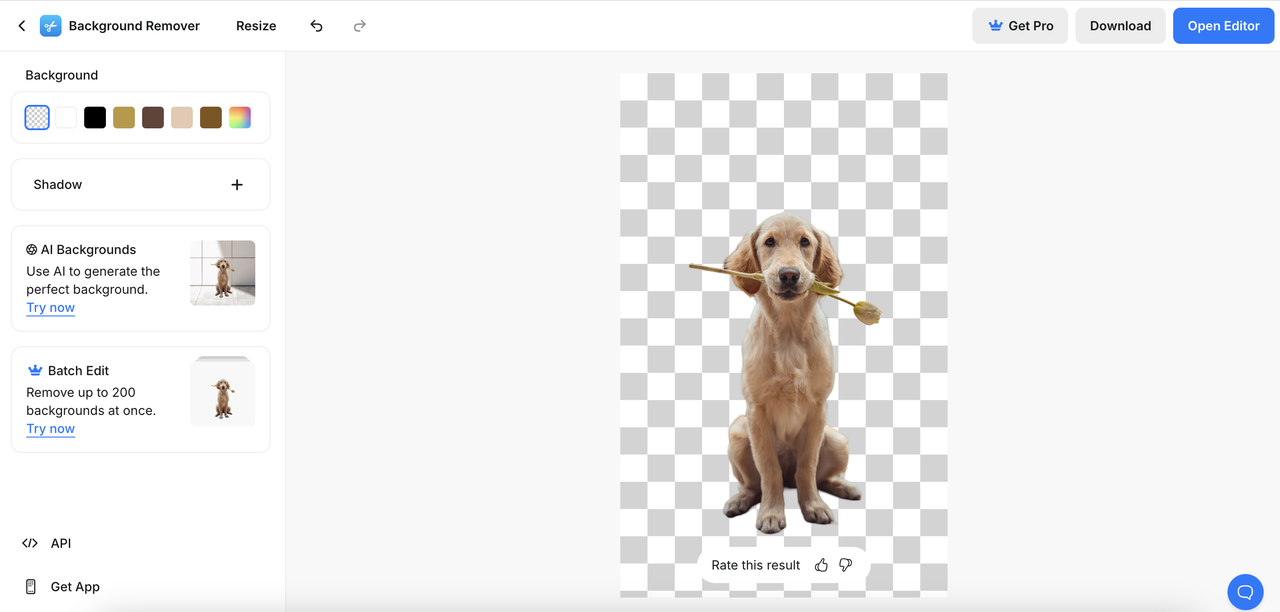Open the Resize option
The image size is (1280, 612).
(x=256, y=26)
